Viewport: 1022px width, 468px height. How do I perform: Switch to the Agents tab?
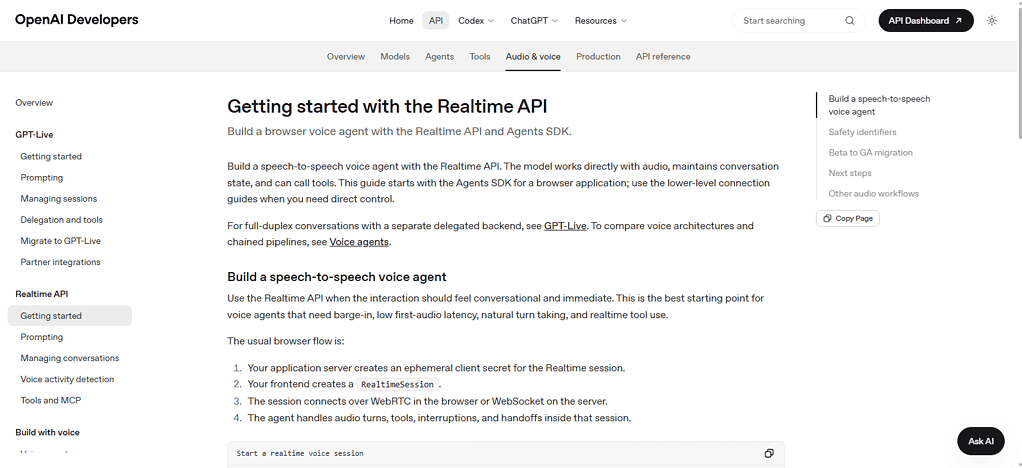click(439, 57)
